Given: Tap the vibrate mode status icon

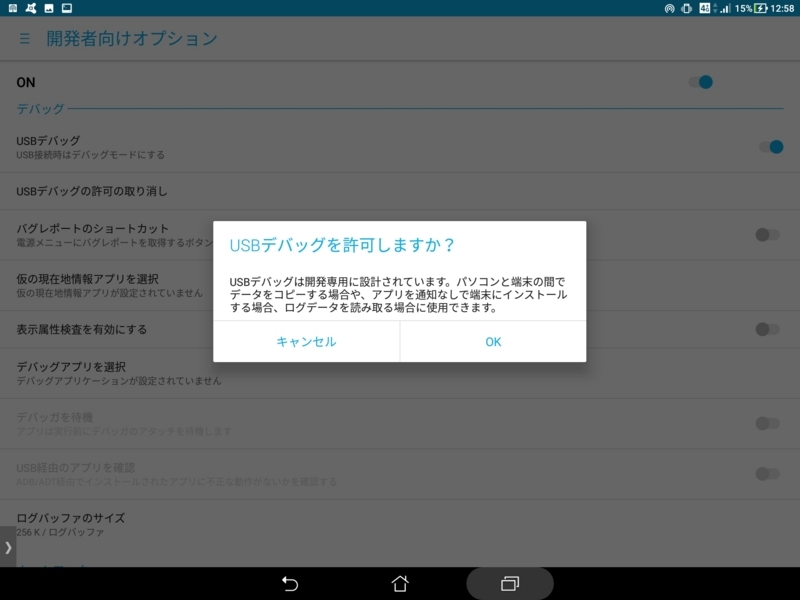Looking at the screenshot, I should click(687, 8).
